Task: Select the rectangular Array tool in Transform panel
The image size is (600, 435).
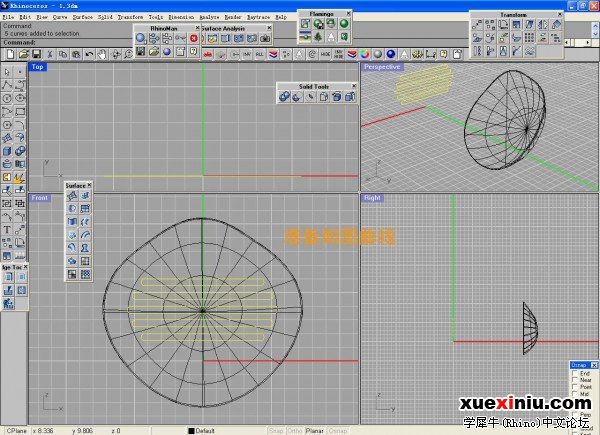Action: tap(530, 37)
